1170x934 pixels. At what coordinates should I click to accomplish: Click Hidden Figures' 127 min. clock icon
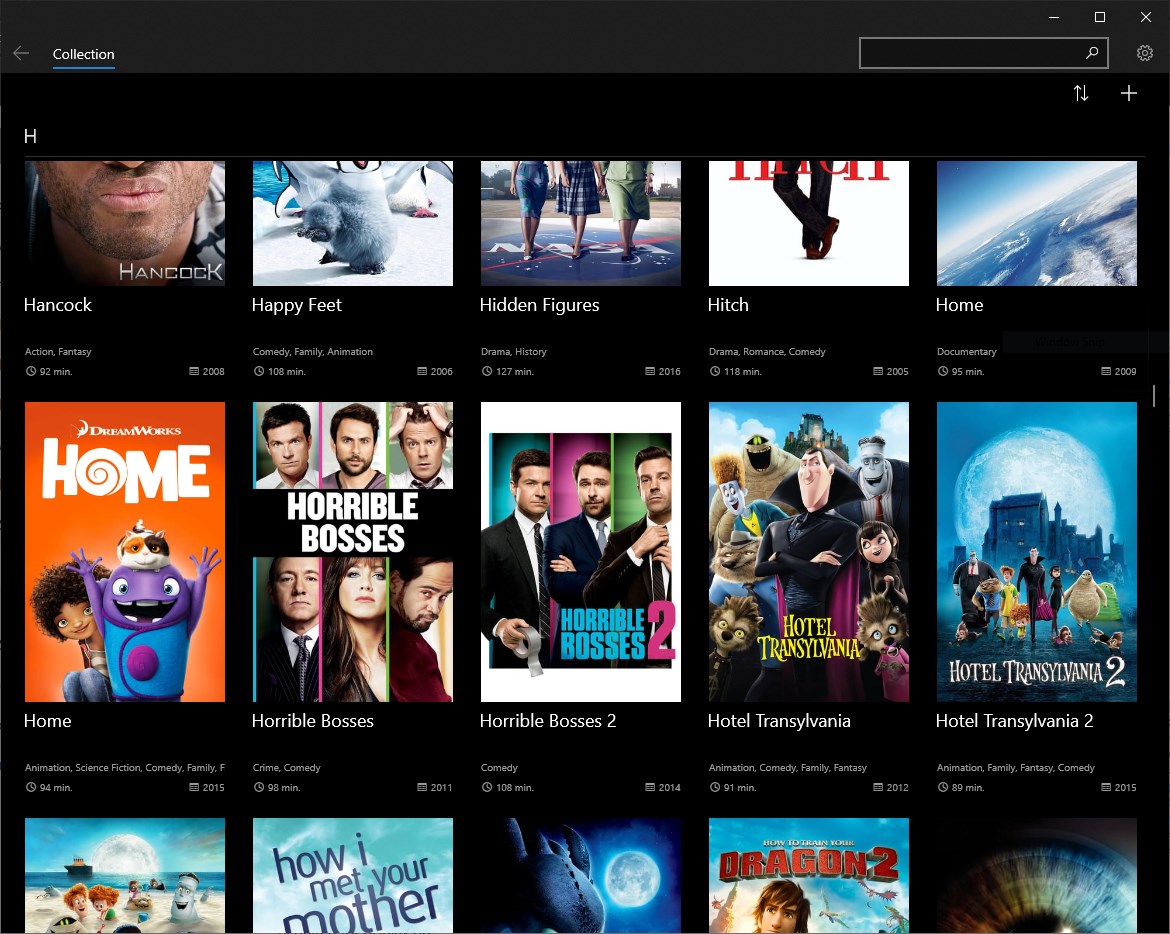click(x=487, y=371)
